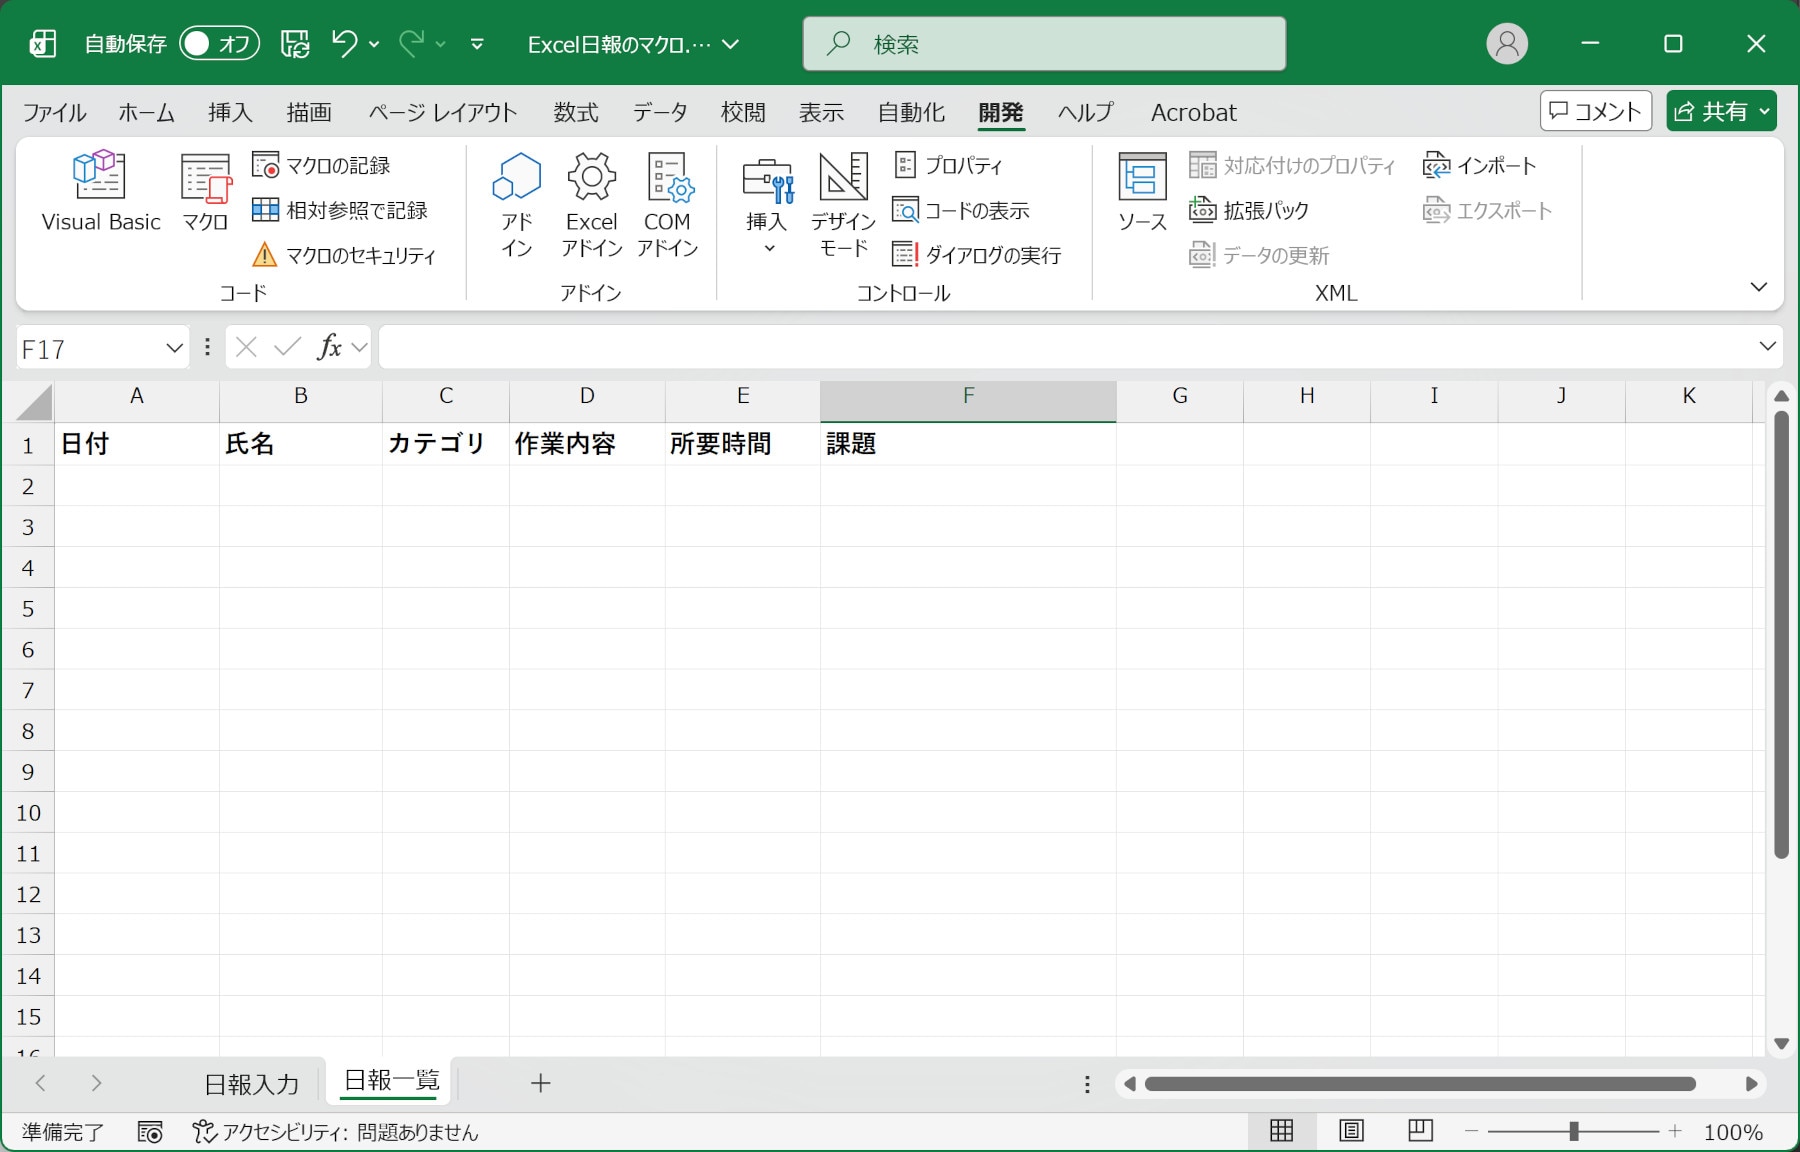Screen dimensions: 1800x1152
Task: Click the コメント button
Action: coord(1595,111)
